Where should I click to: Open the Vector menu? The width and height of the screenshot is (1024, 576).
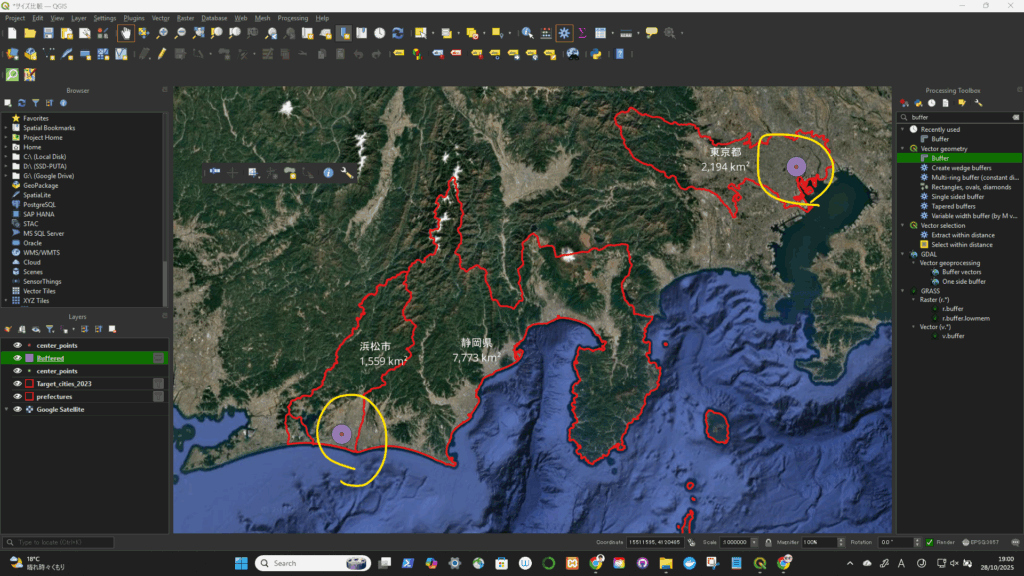(160, 18)
